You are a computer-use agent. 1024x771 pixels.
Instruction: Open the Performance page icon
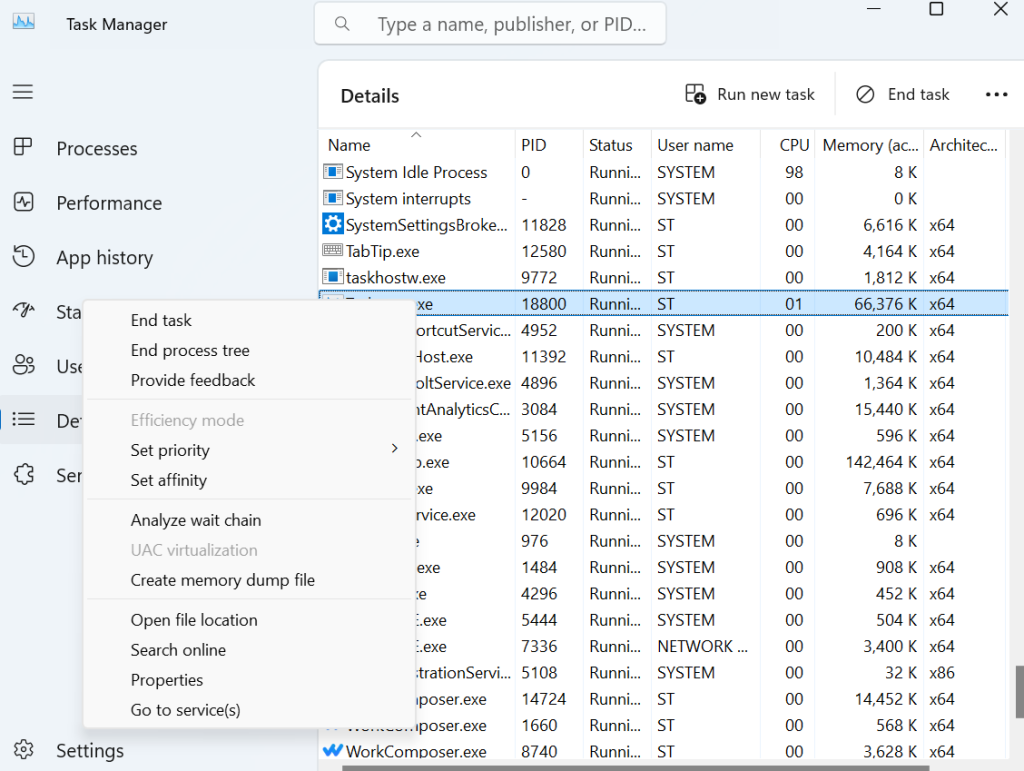tap(23, 202)
